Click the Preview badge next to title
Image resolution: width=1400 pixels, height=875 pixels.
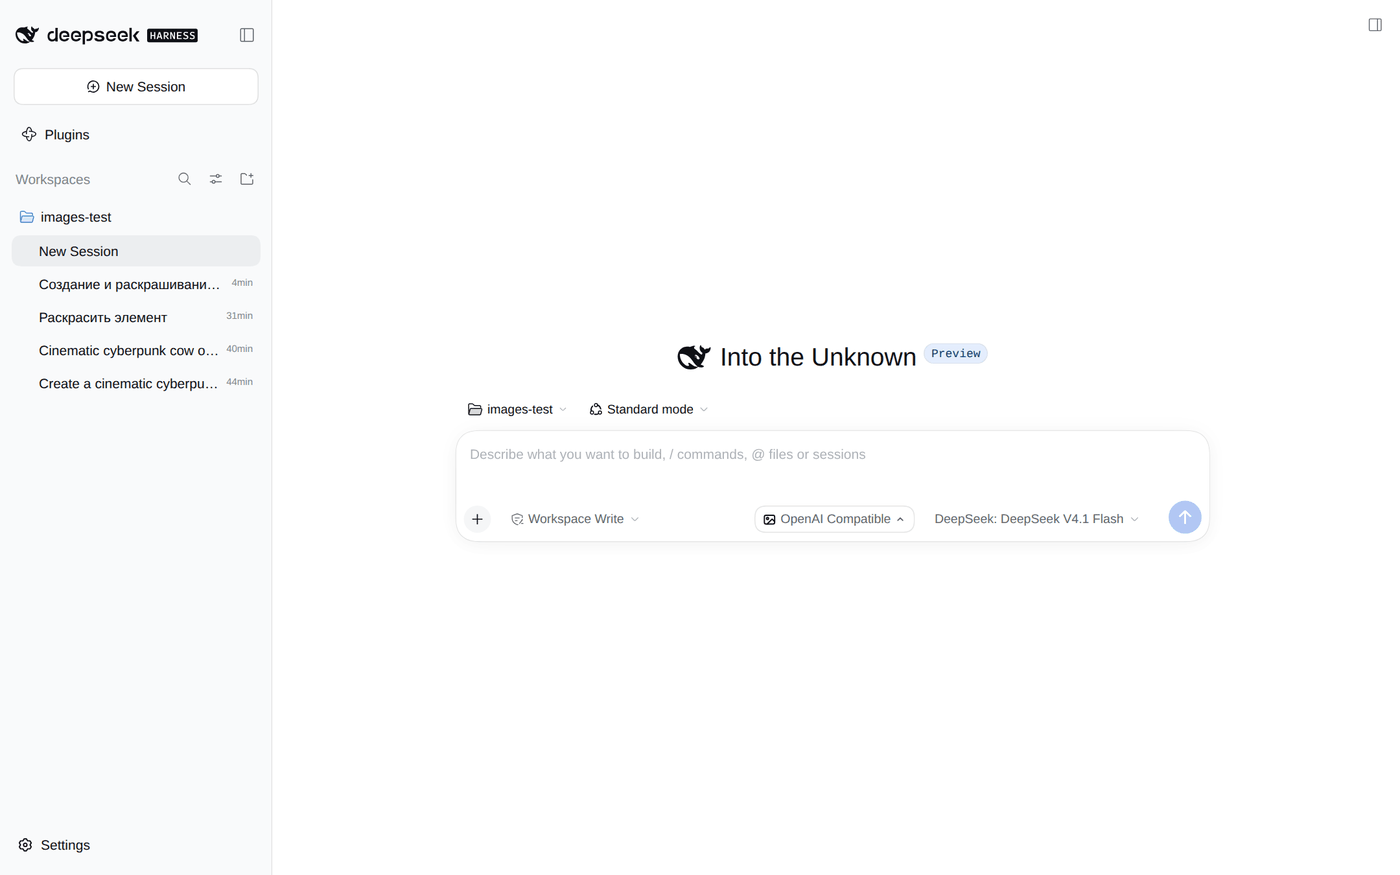pos(956,353)
